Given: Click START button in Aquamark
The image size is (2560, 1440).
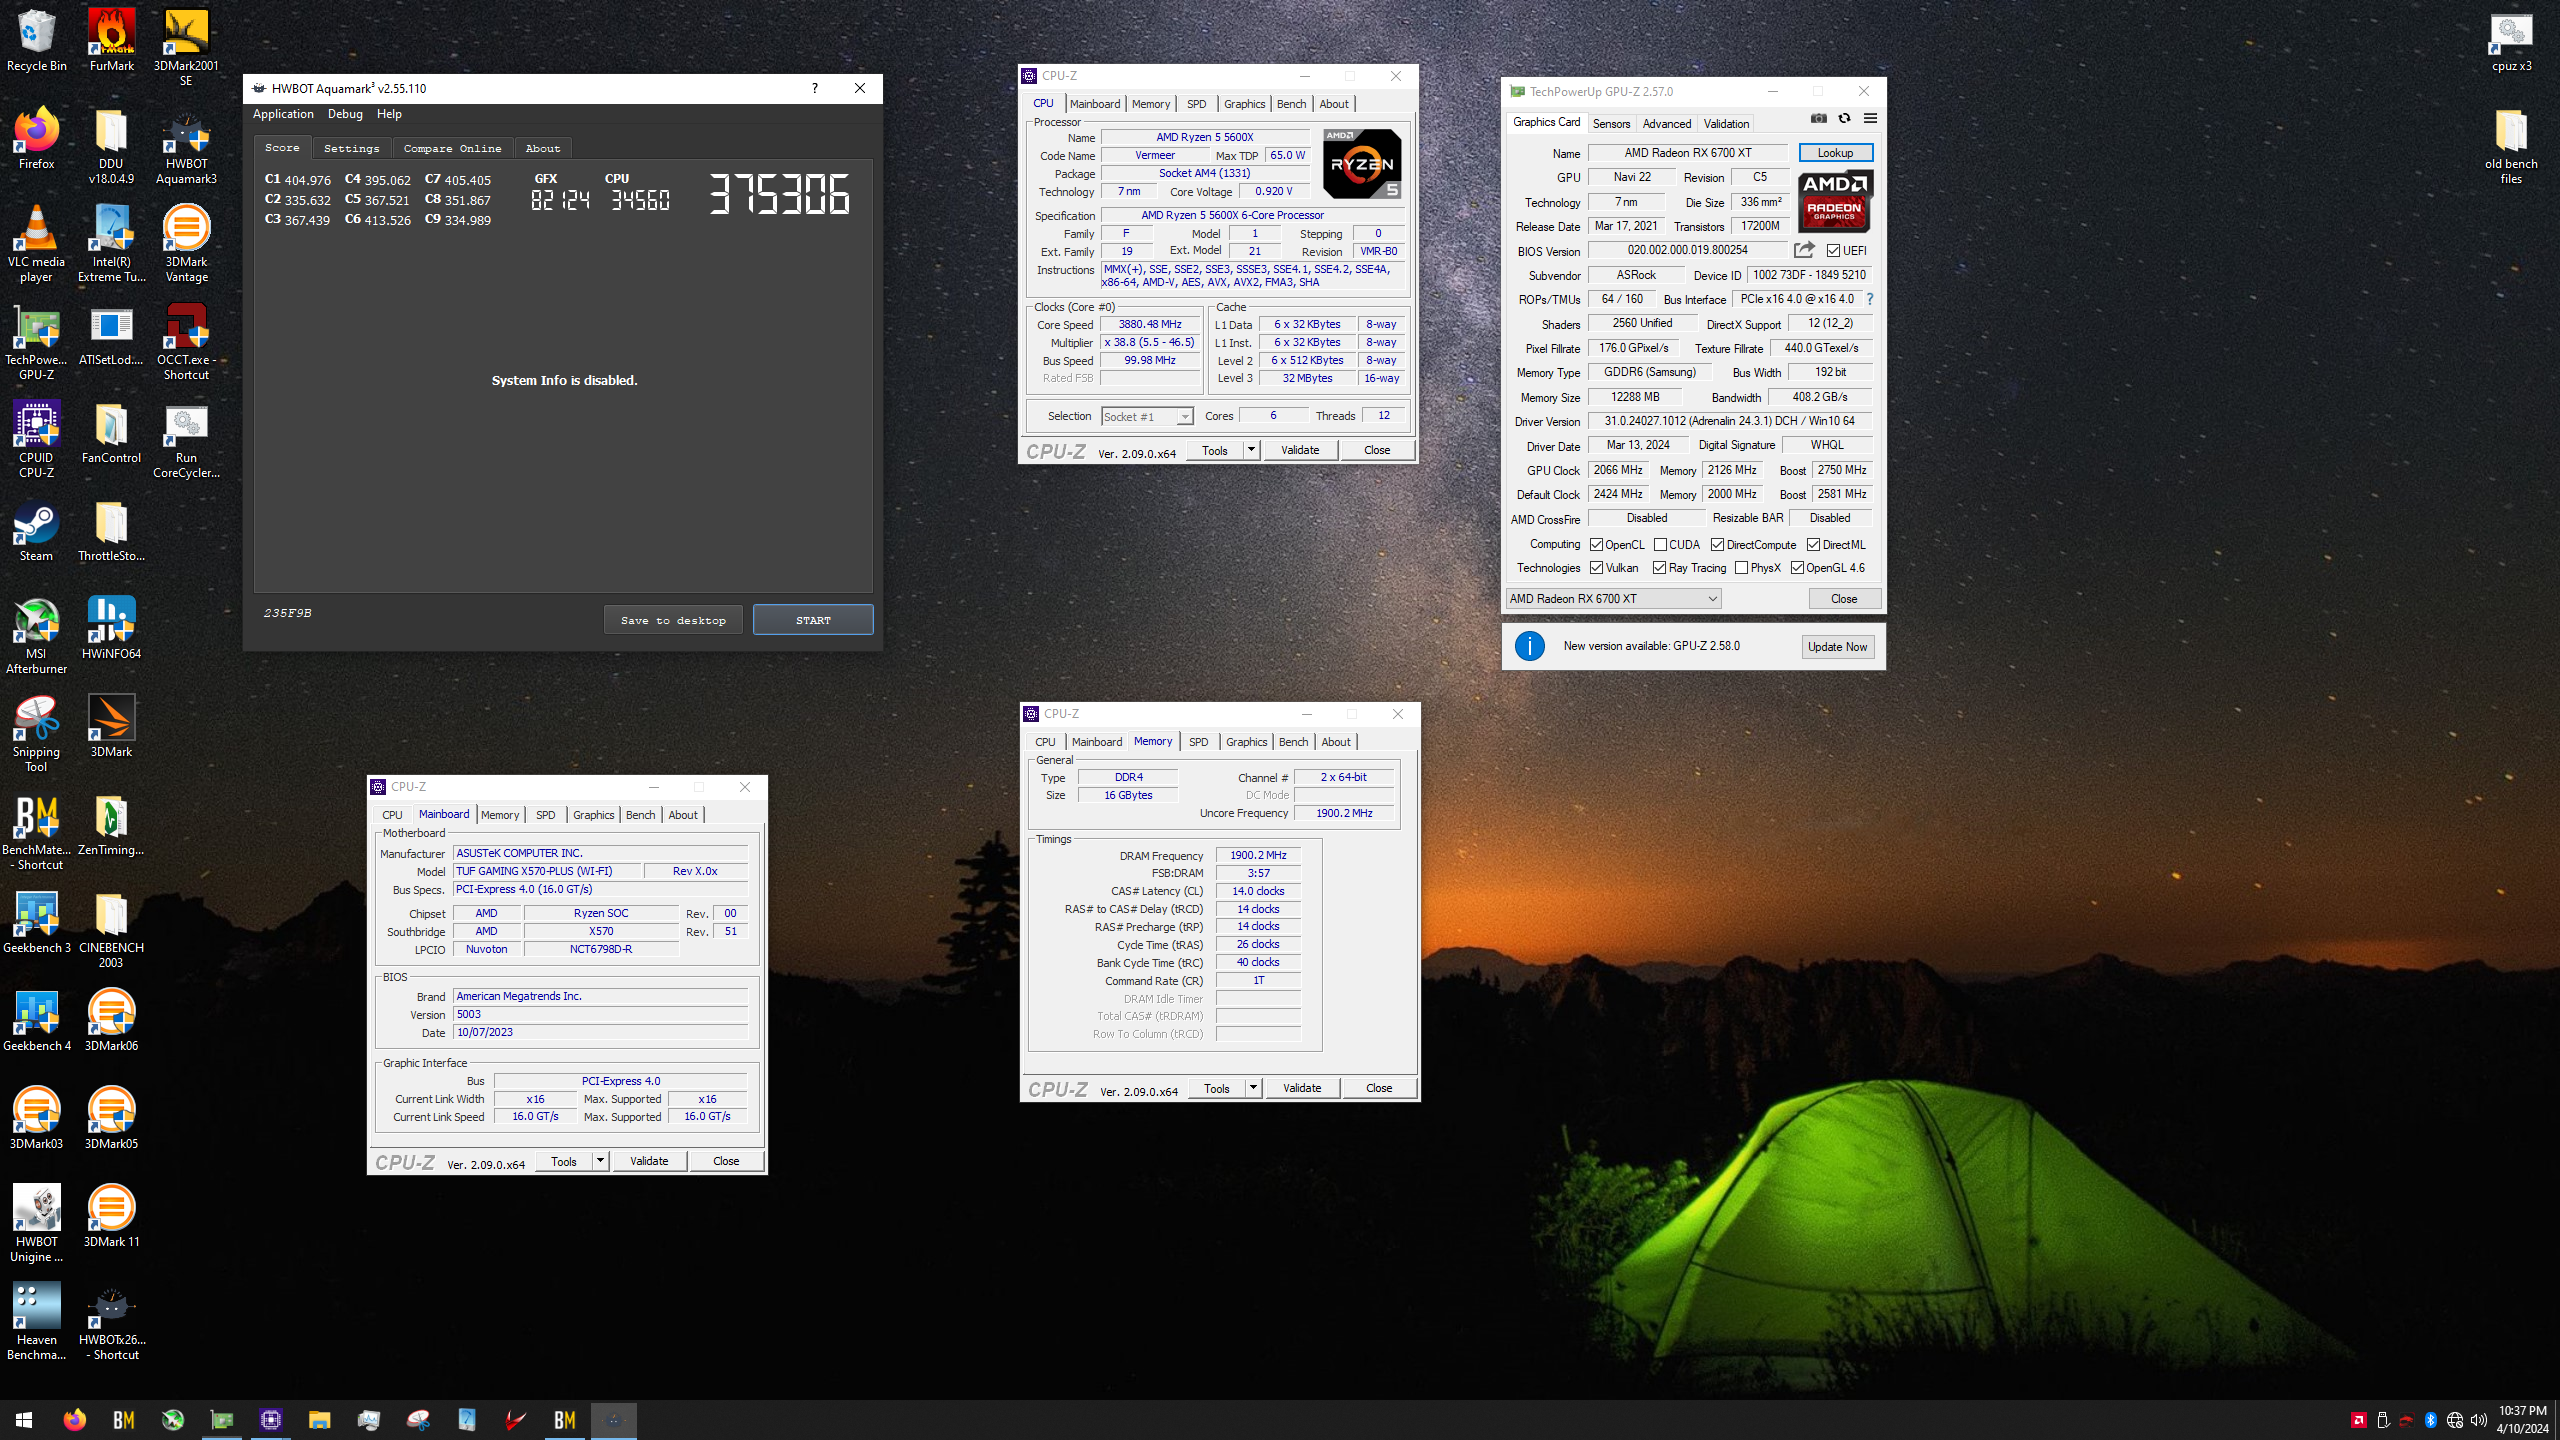Looking at the screenshot, I should point(813,620).
